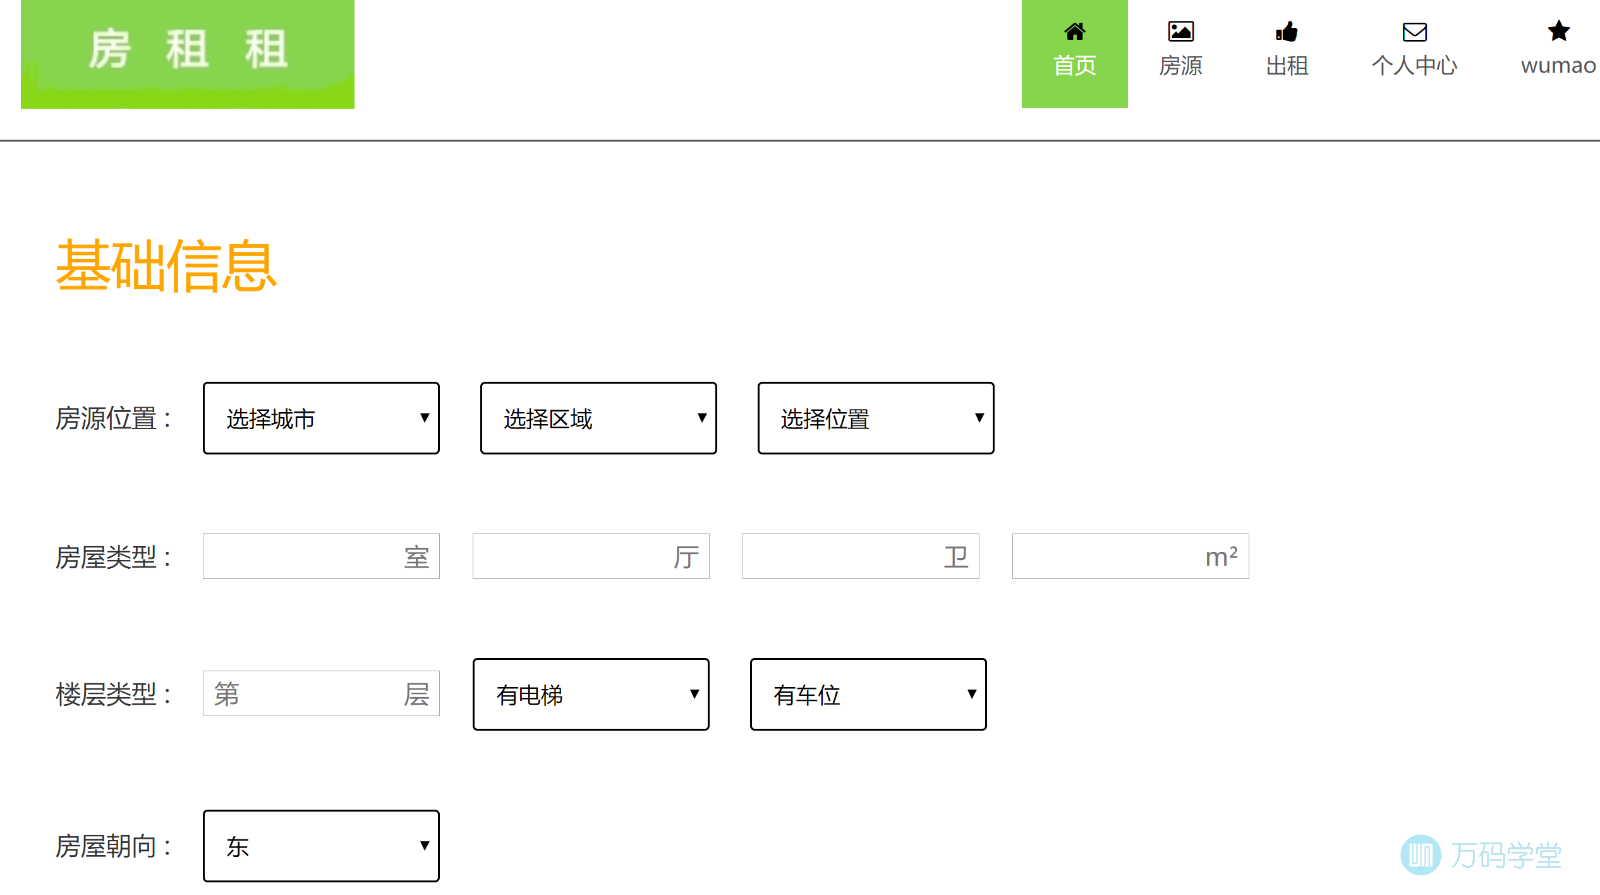This screenshot has width=1600, height=895.
Task: Expand the 有电梯 elevator dropdown
Action: [590, 694]
